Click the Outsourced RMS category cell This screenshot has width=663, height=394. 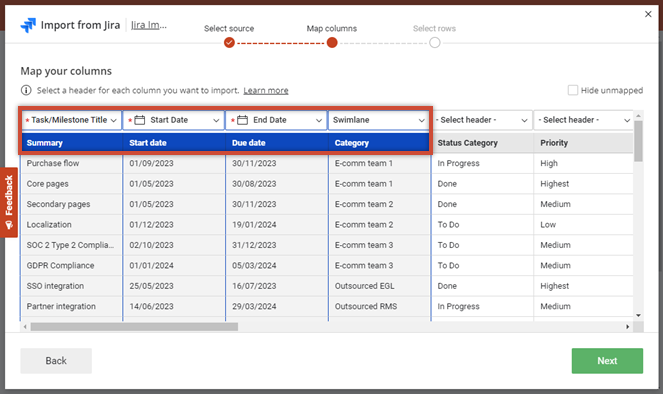click(379, 306)
